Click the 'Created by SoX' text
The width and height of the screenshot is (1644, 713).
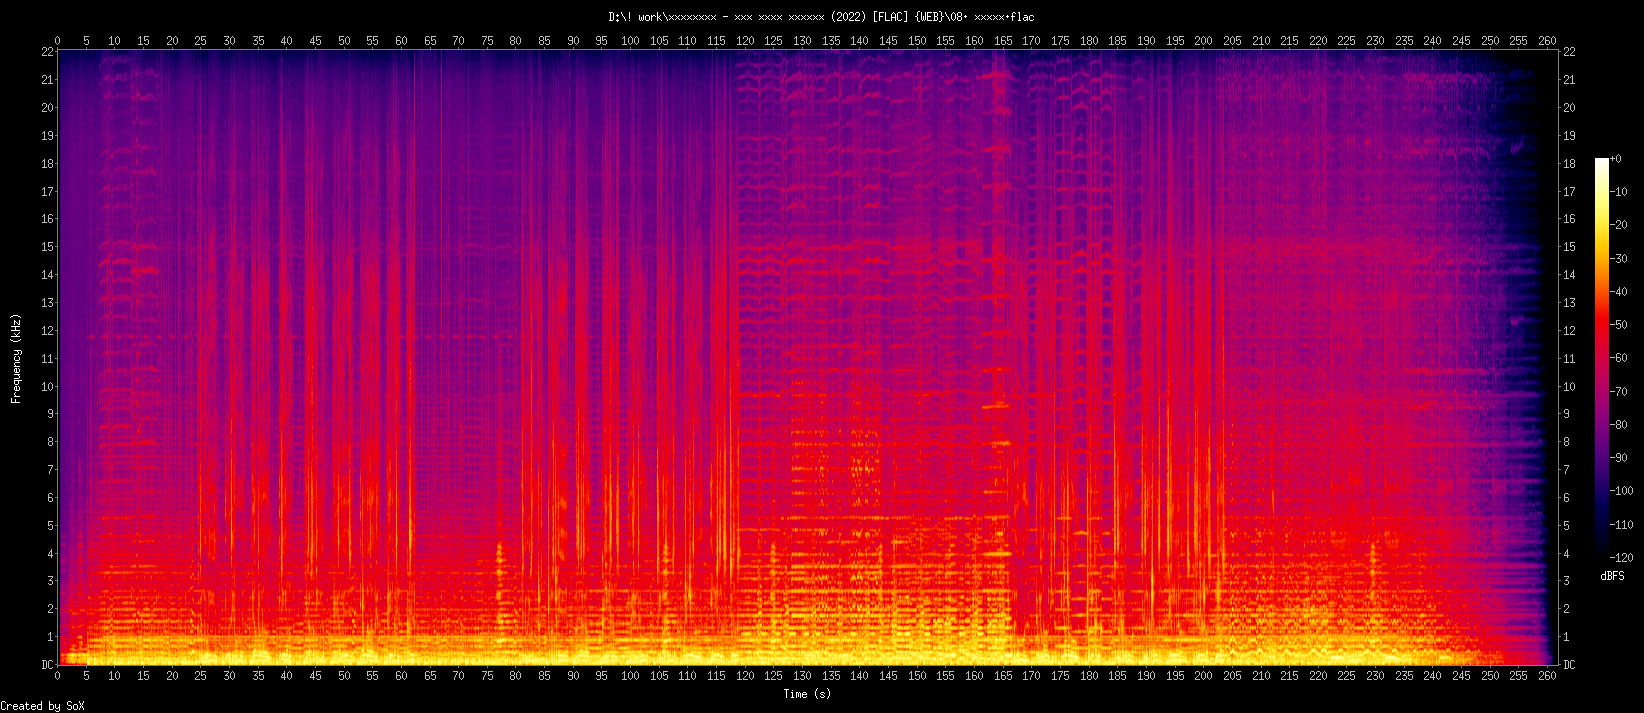pyautogui.click(x=43, y=706)
